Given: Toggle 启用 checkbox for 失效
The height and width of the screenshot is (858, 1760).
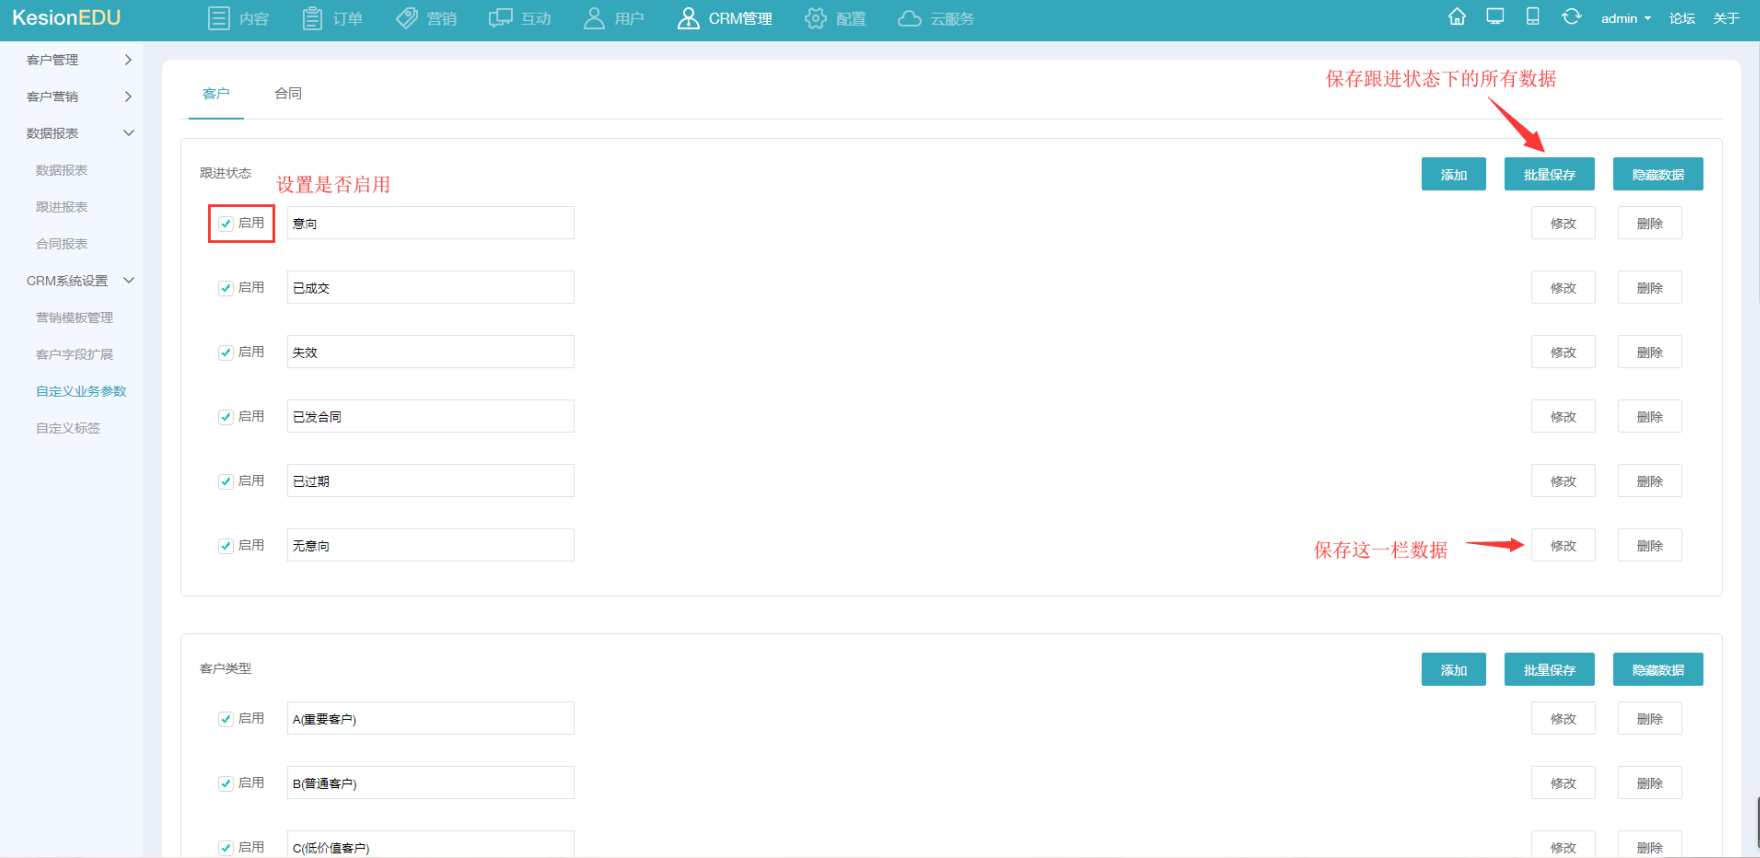Looking at the screenshot, I should point(226,353).
